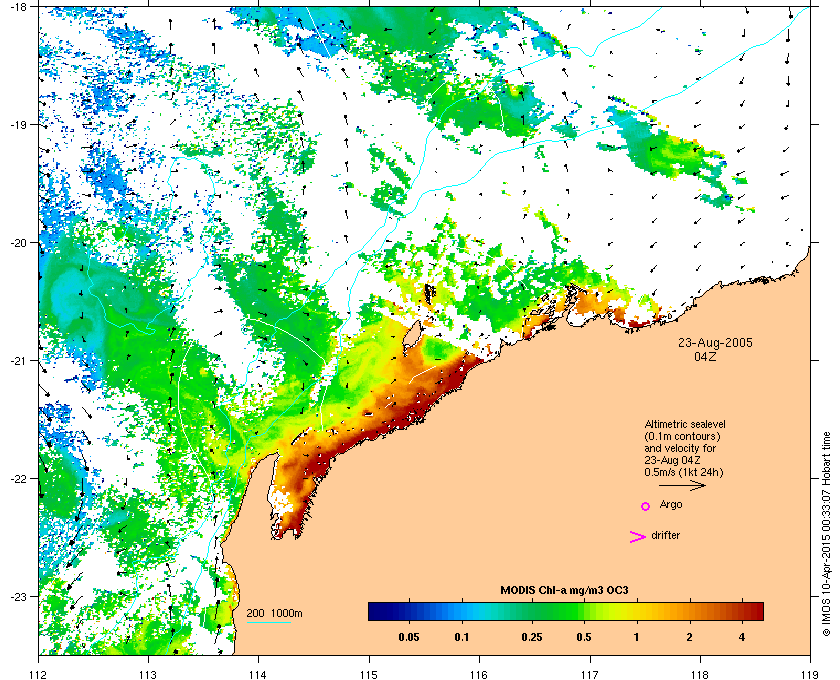Viewport: 840px width, 680px height.
Task: Click the -20 latitude axis label
Action: (18, 243)
